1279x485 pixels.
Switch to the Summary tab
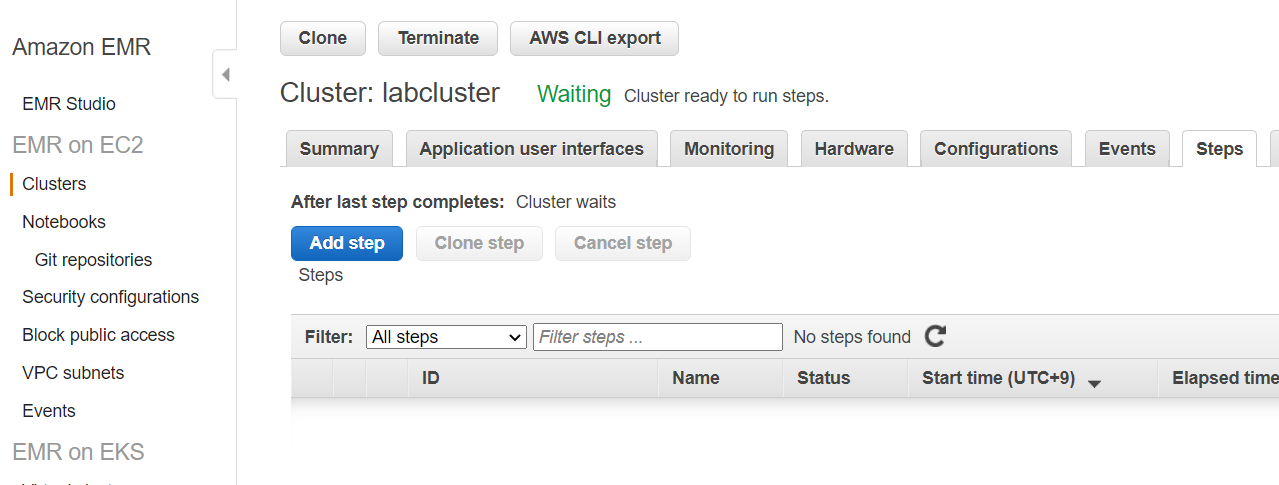tap(339, 149)
